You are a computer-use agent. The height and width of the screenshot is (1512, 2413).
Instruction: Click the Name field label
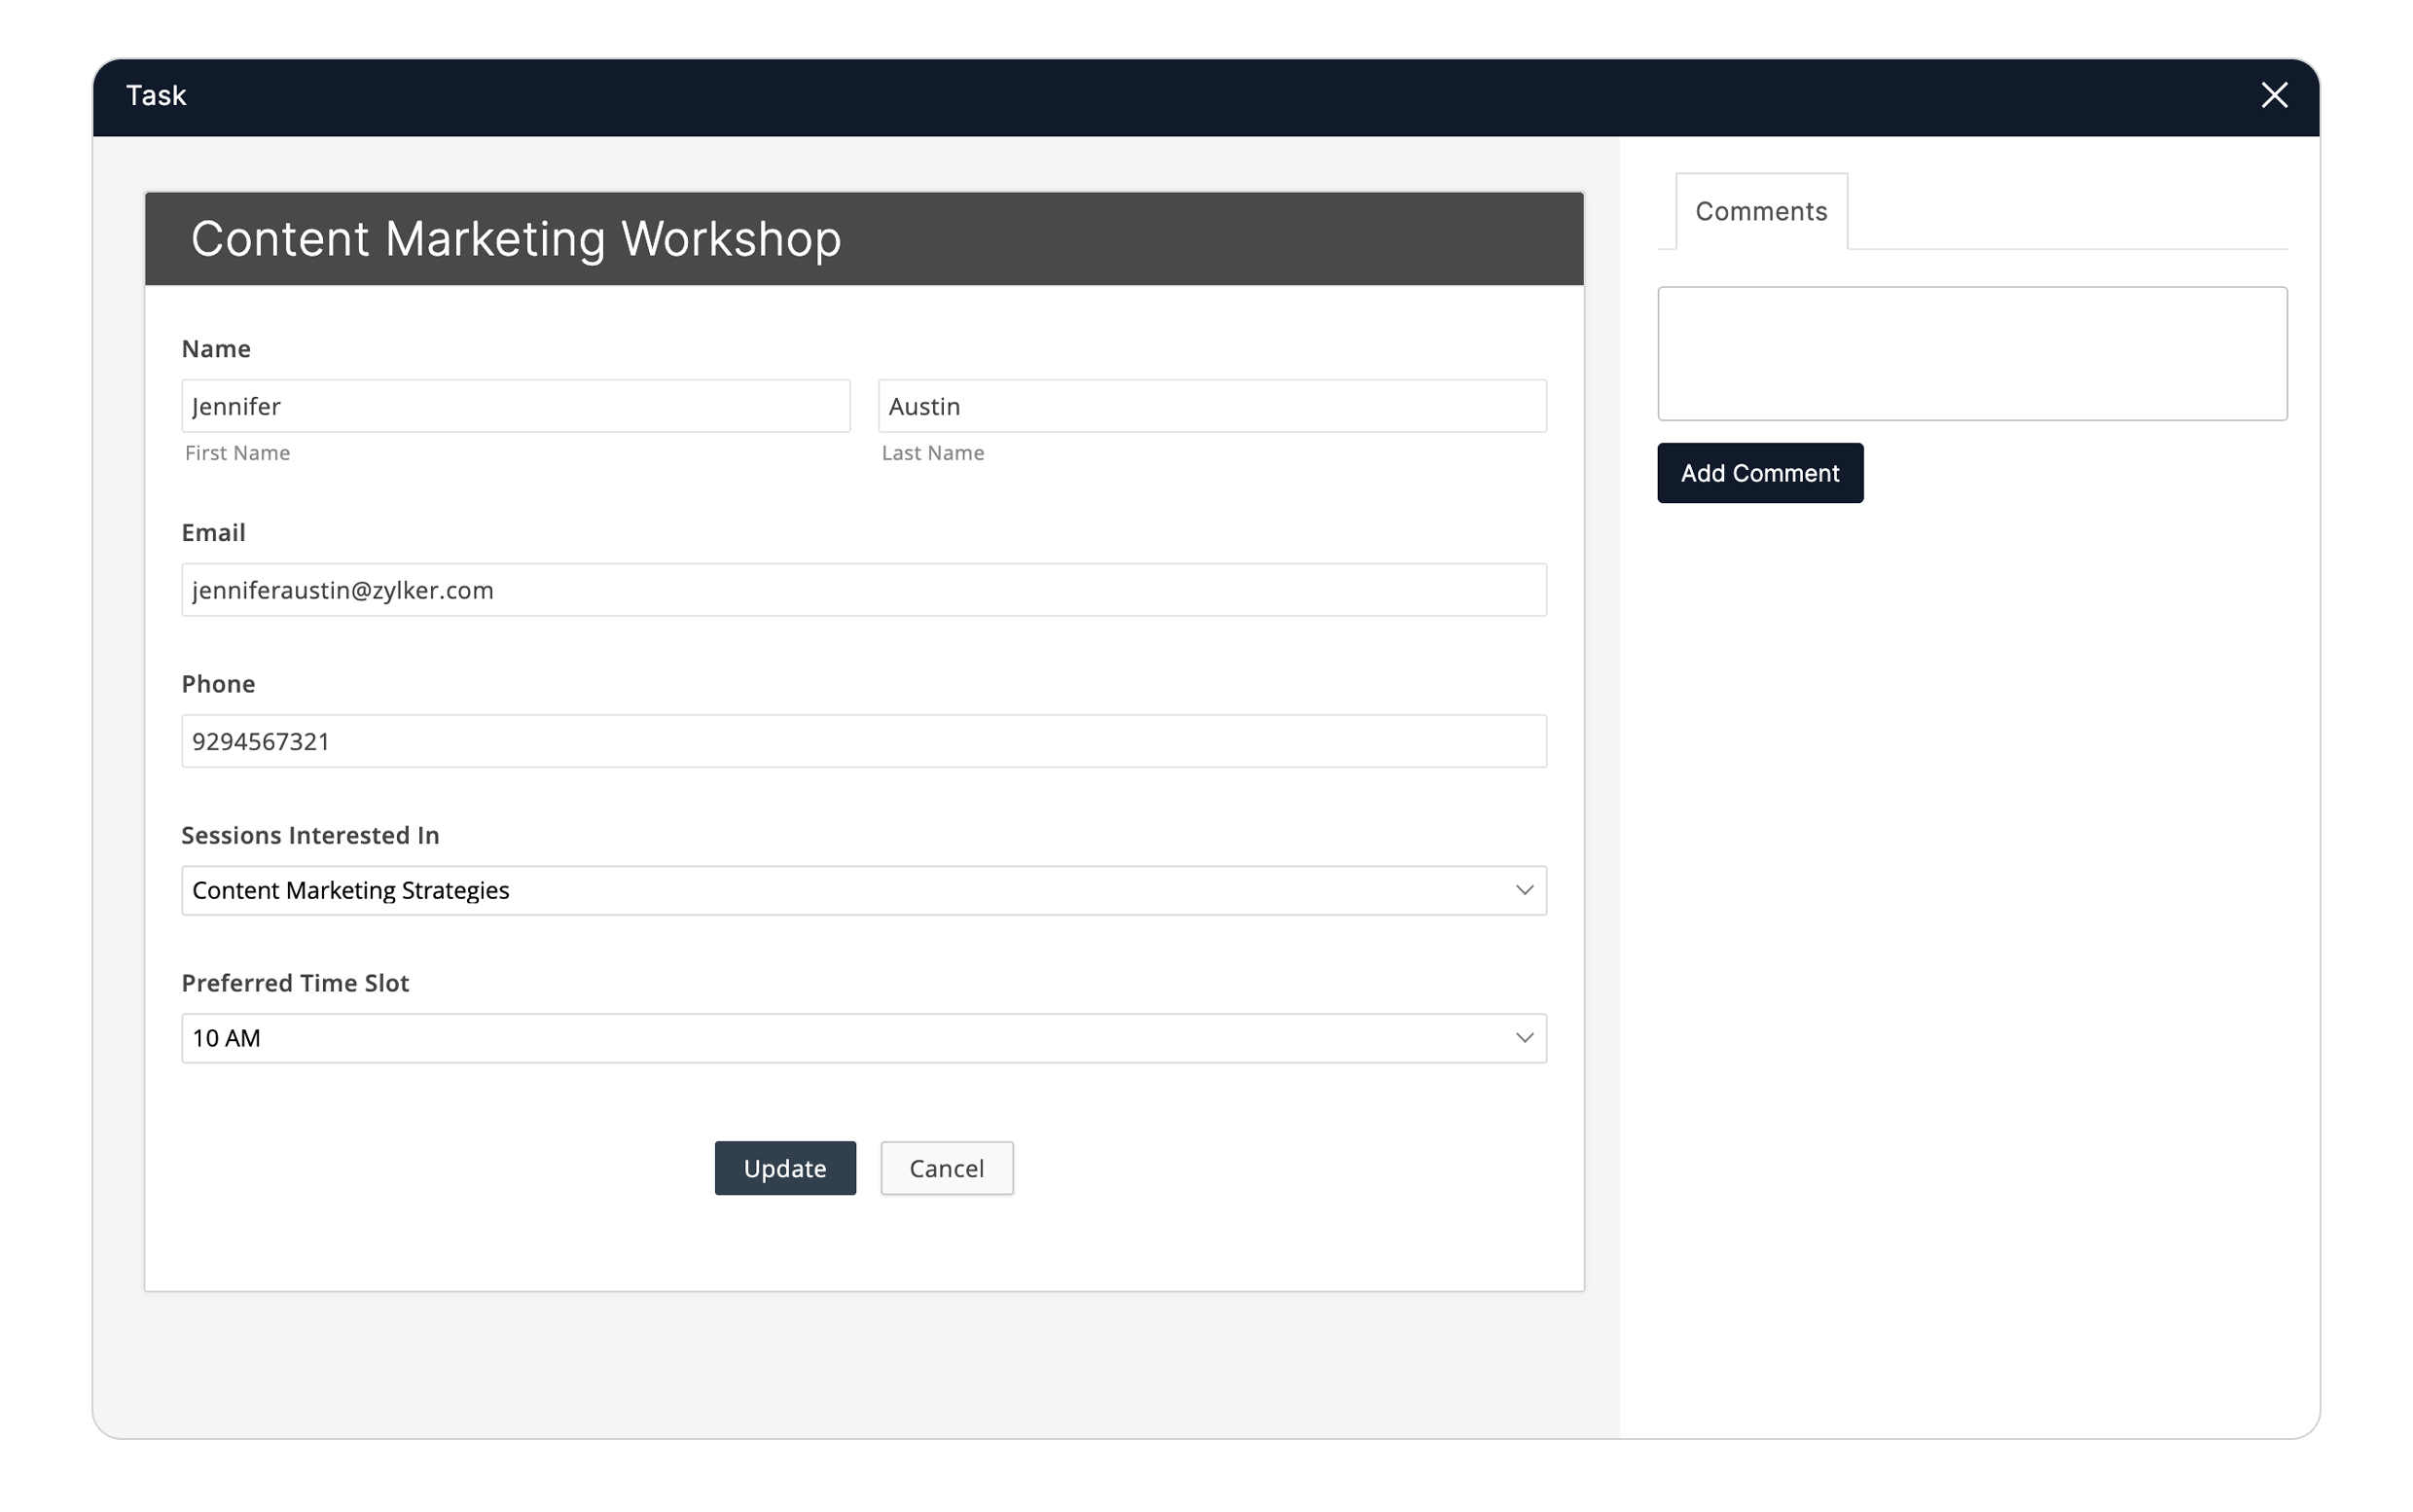pos(216,349)
